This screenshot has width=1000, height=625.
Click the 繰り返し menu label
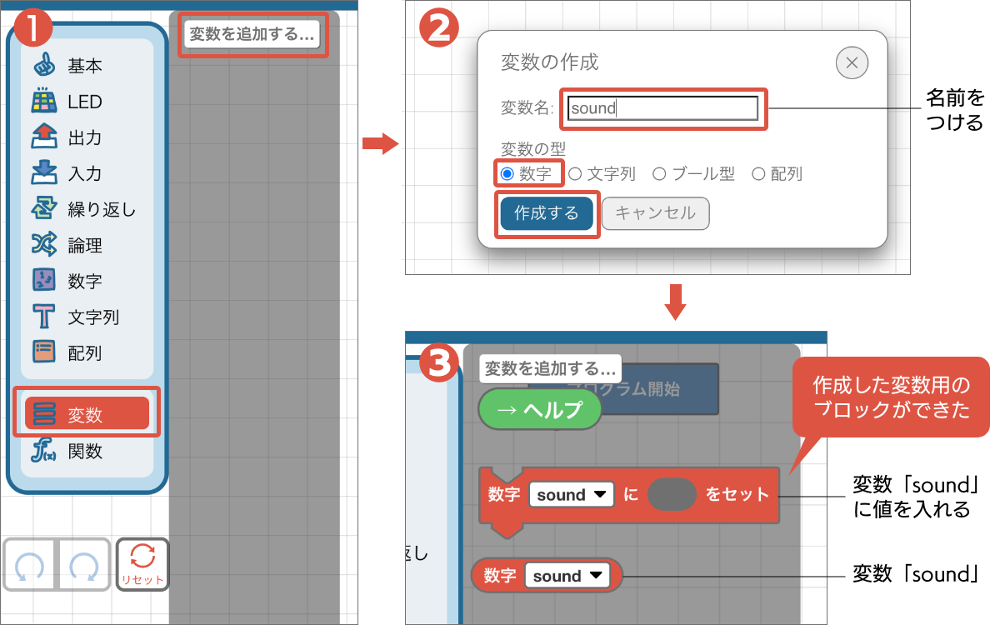(102, 209)
